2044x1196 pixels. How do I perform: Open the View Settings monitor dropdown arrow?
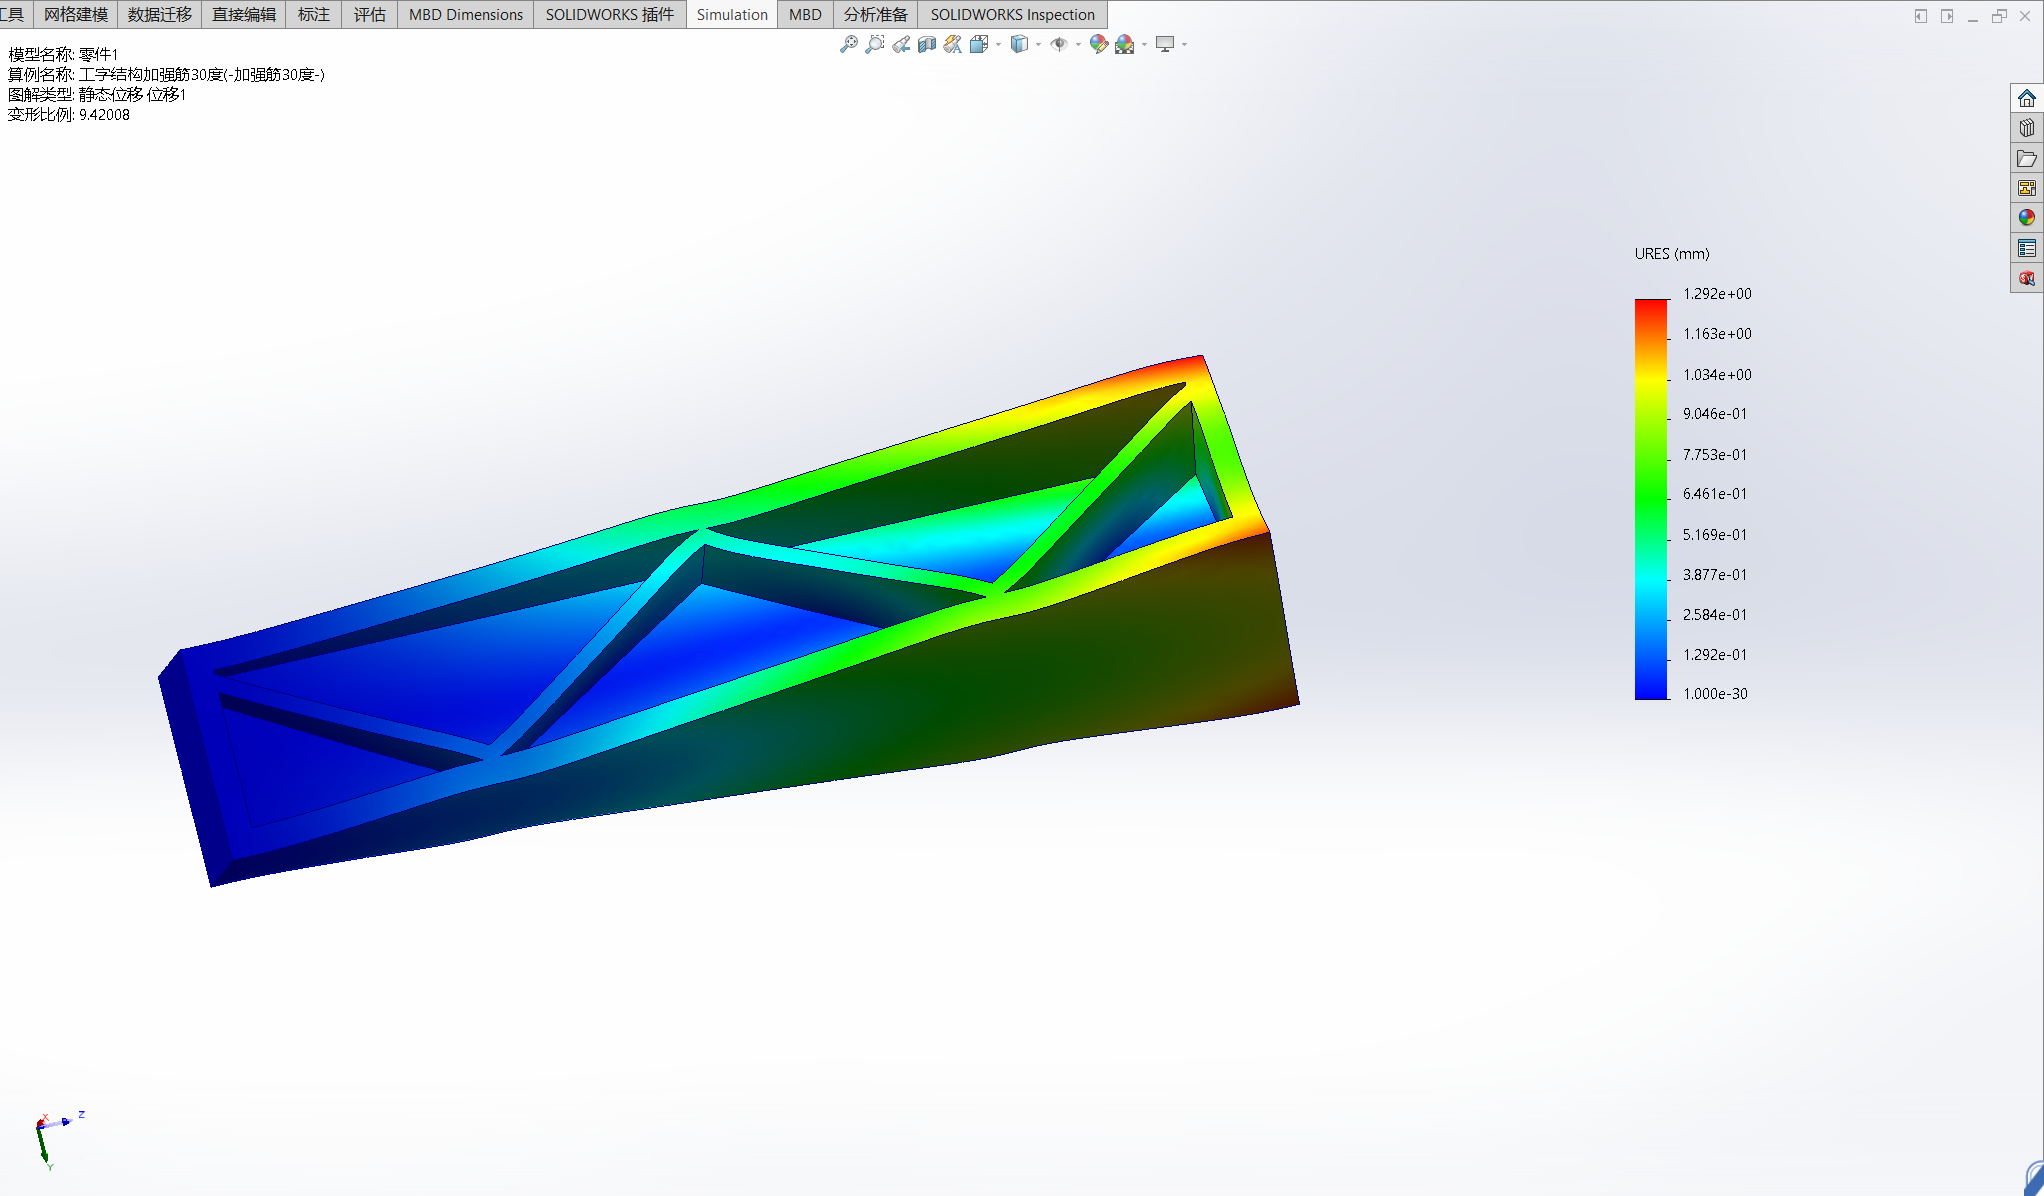tap(1184, 44)
